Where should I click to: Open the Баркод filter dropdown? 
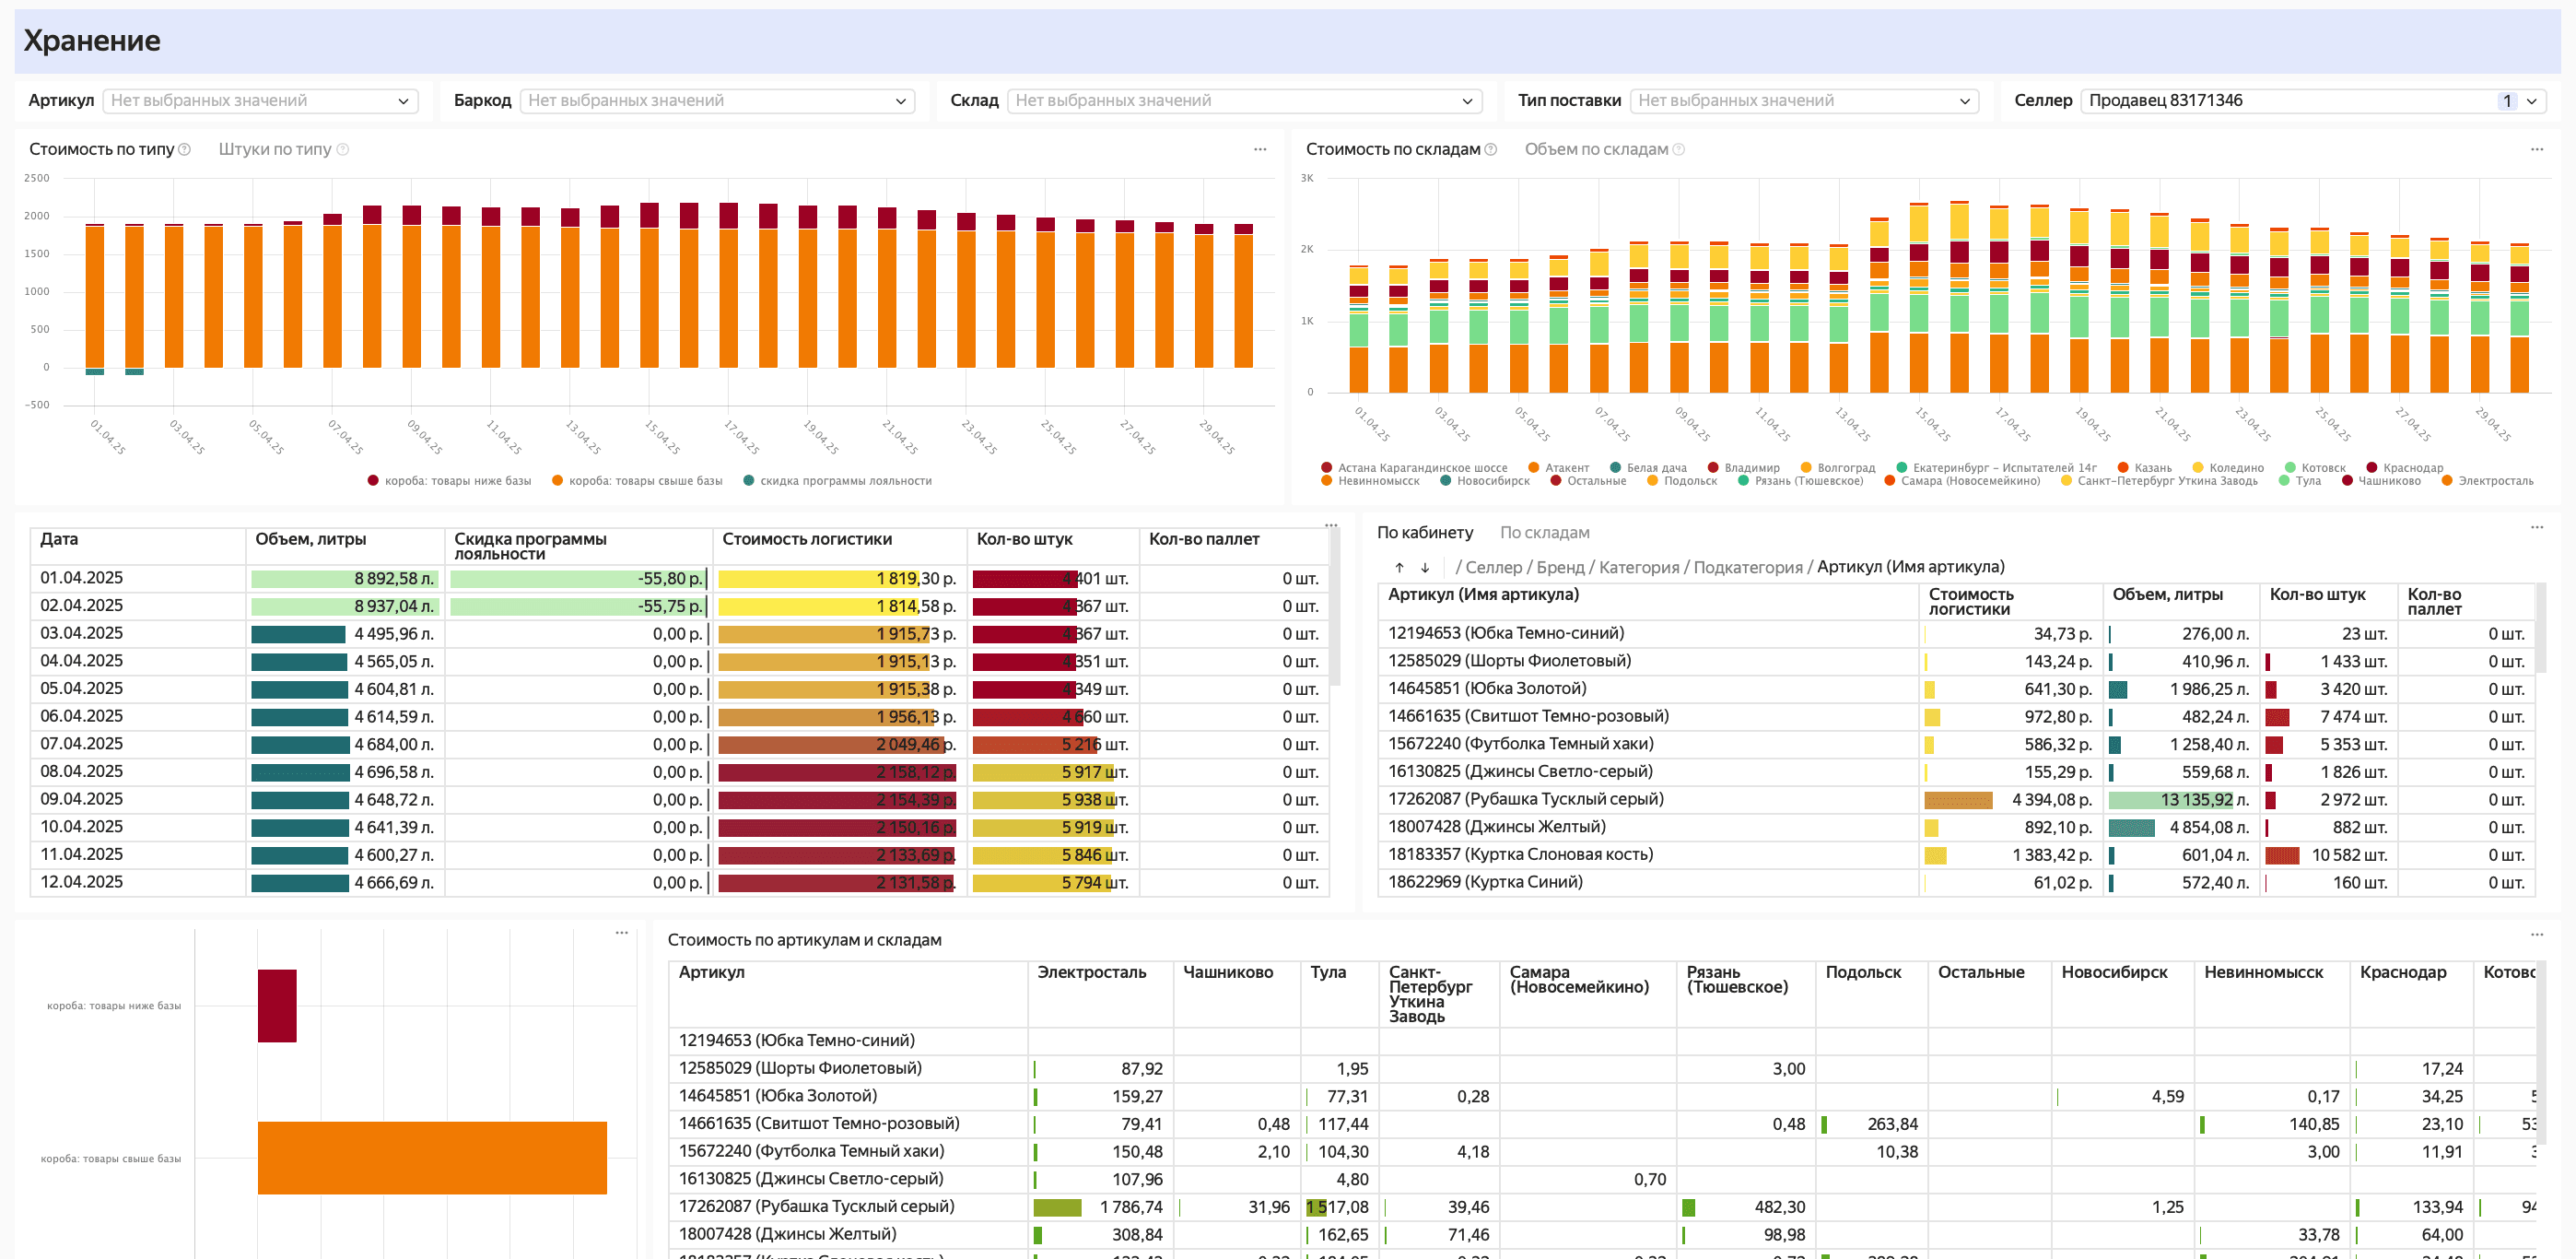(x=717, y=101)
